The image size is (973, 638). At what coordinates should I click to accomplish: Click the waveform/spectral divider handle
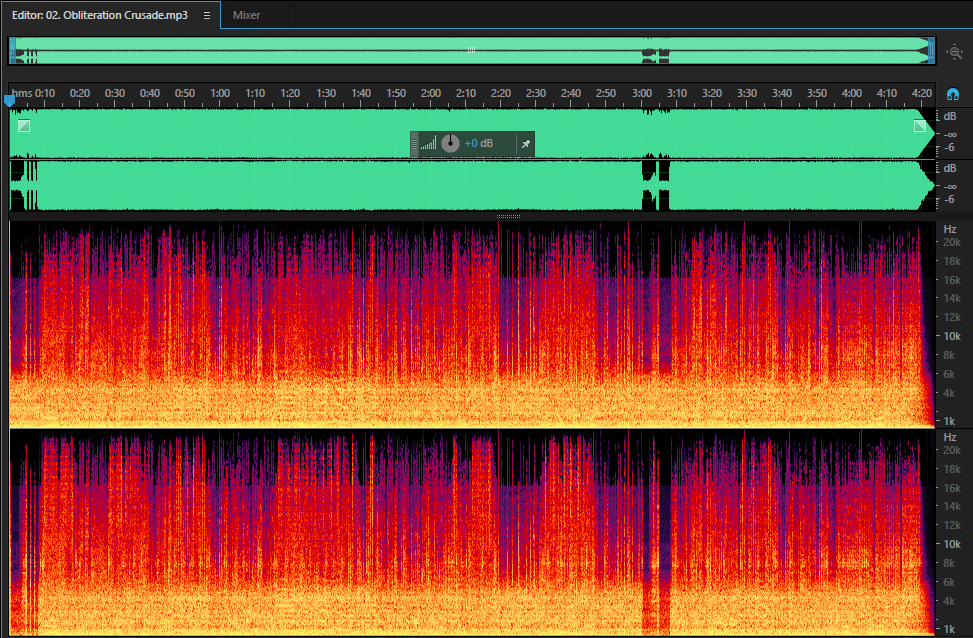click(508, 217)
